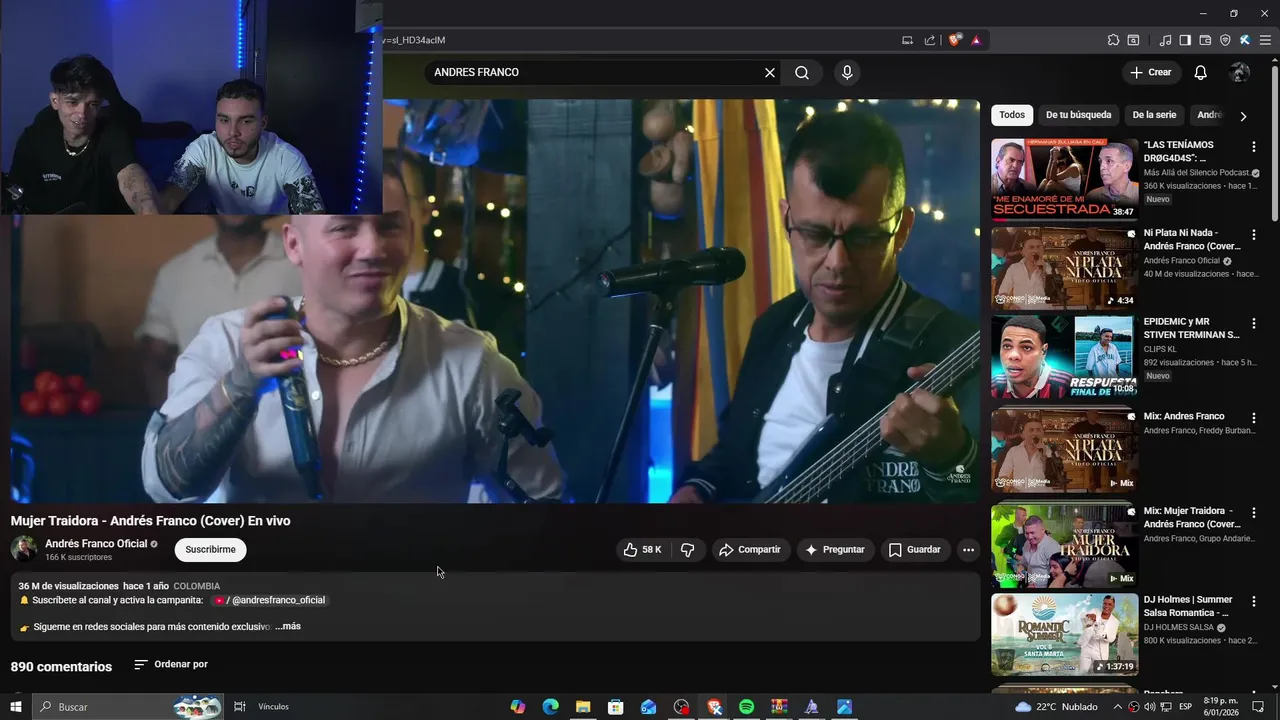Open browser search tabs icon
Viewport: 1280px width, 720px height.
[1133, 40]
